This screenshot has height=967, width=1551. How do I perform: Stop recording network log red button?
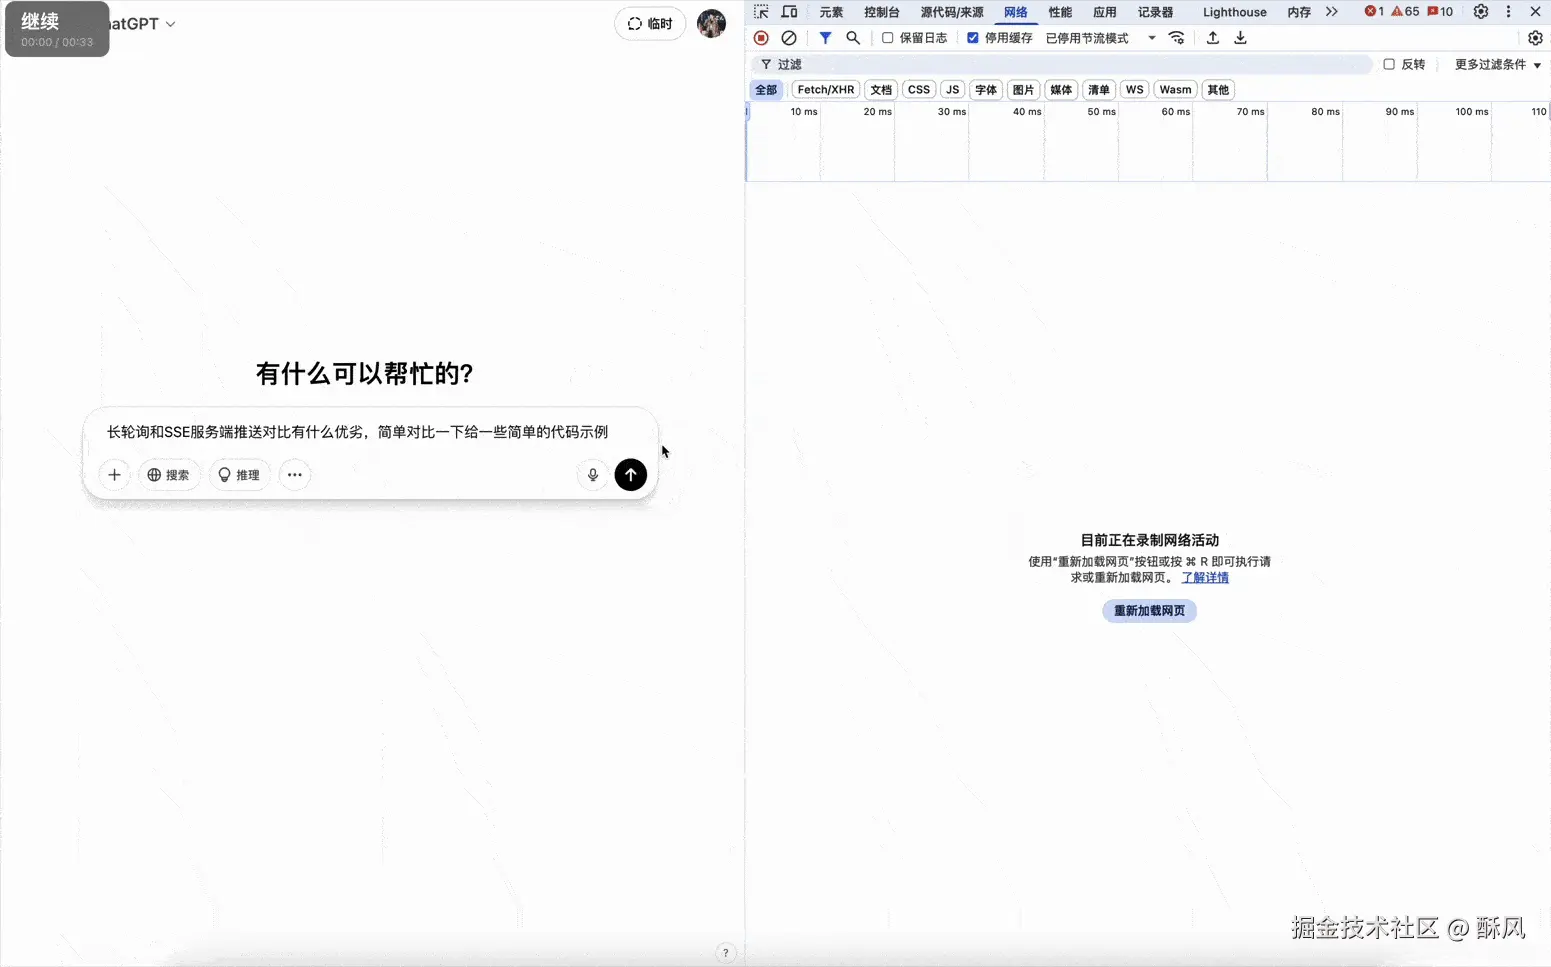click(x=761, y=38)
